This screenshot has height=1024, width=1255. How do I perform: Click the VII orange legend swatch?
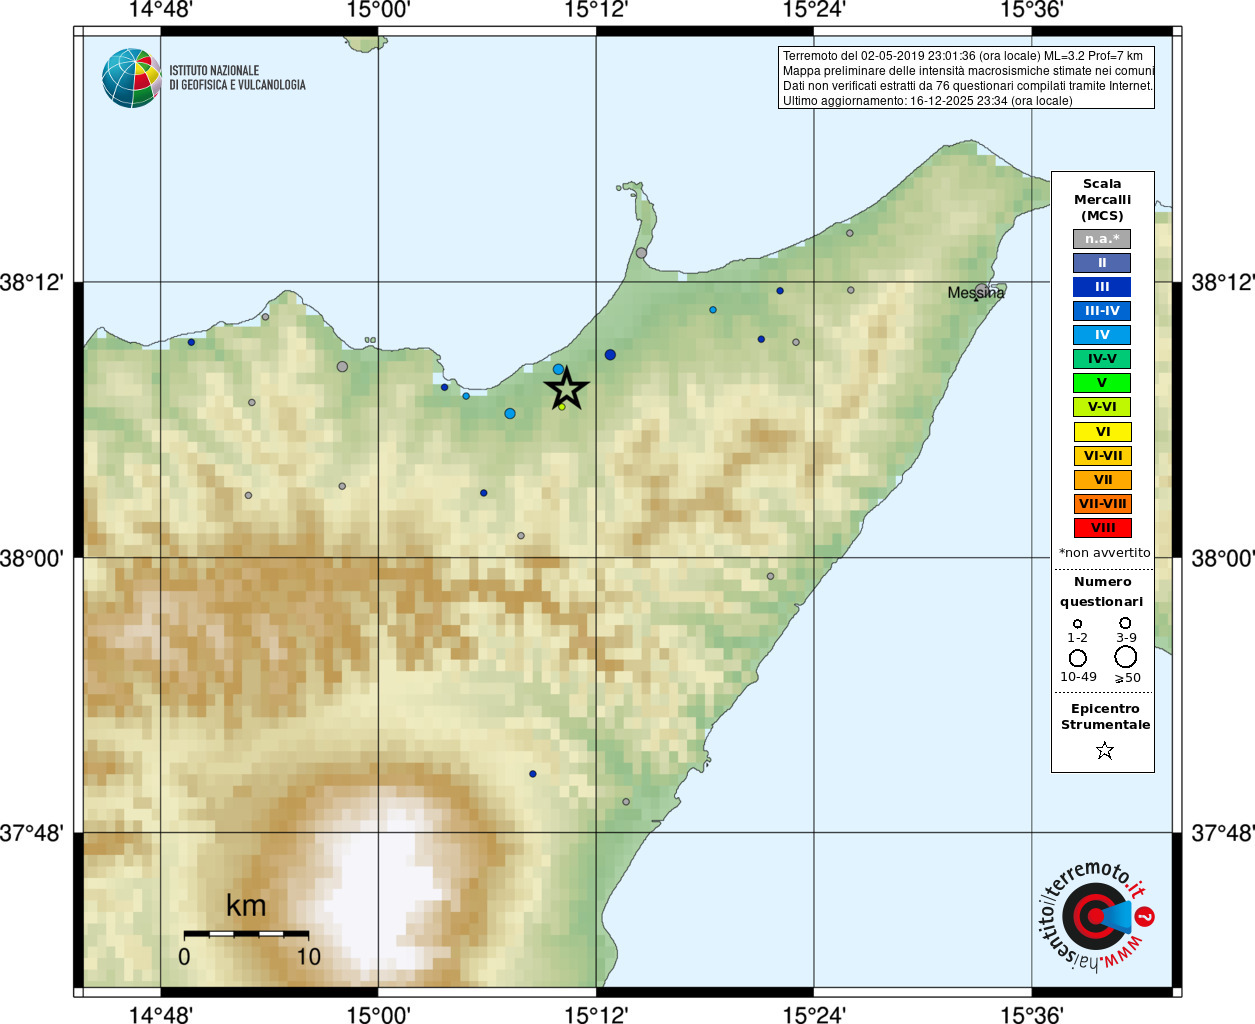pyautogui.click(x=1102, y=480)
